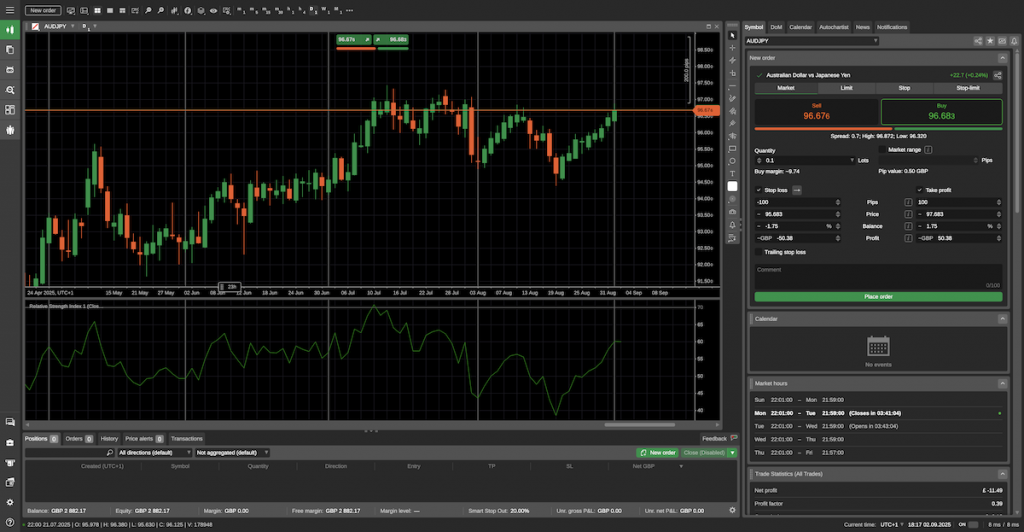Screen dimensions: 1024x532
Task: Show more timeframes with ellipsis button
Action: tap(349, 10)
